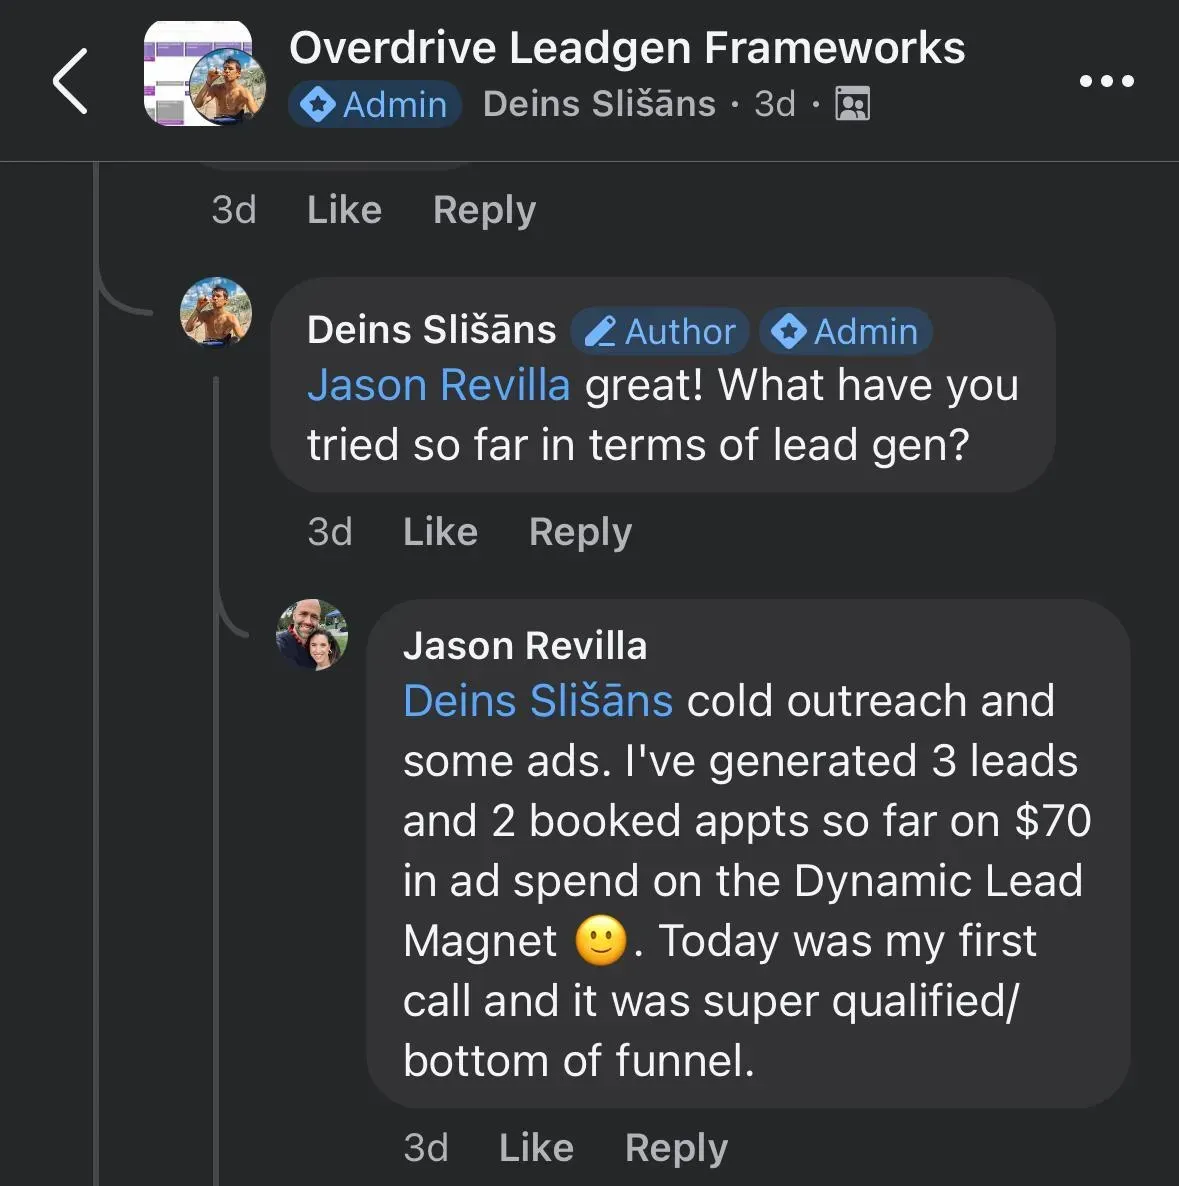Open Deins Slišāns' comment profile picture
This screenshot has width=1179, height=1186.
(215, 313)
